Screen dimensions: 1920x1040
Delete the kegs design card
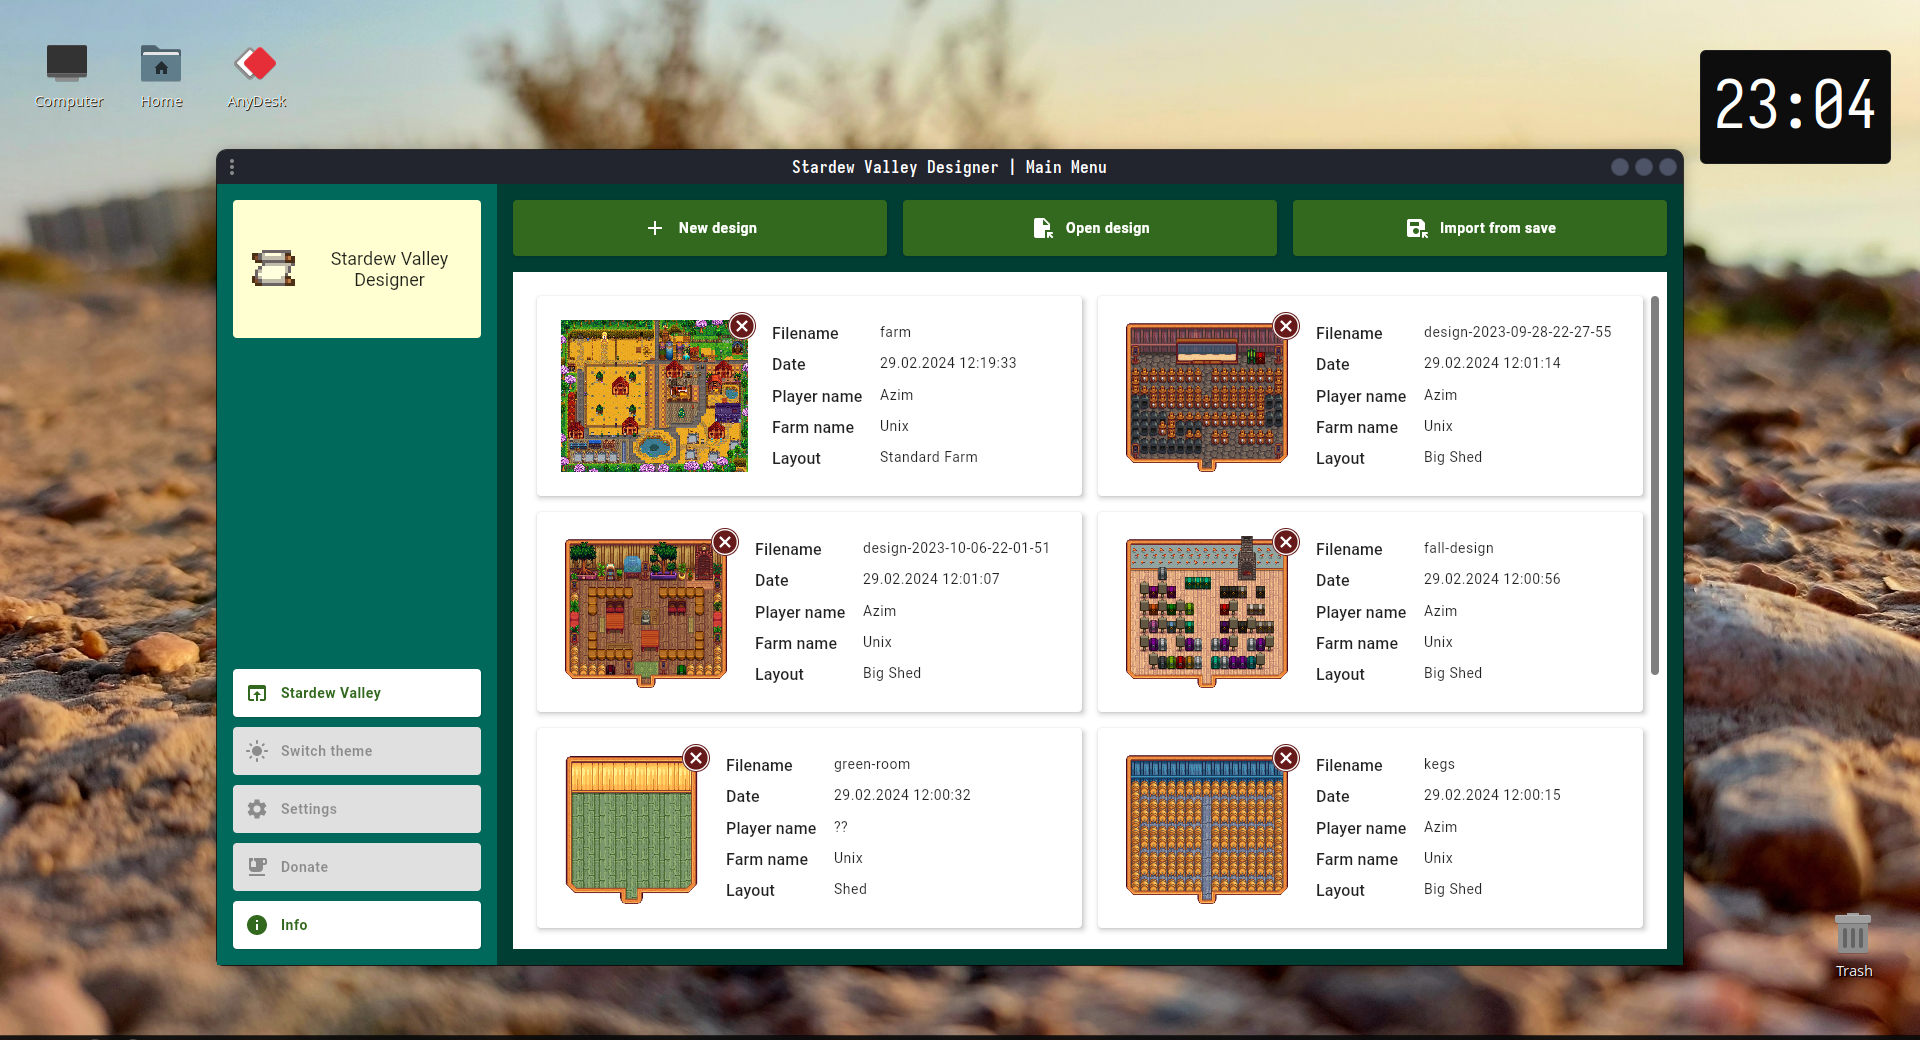pyautogui.click(x=1286, y=758)
